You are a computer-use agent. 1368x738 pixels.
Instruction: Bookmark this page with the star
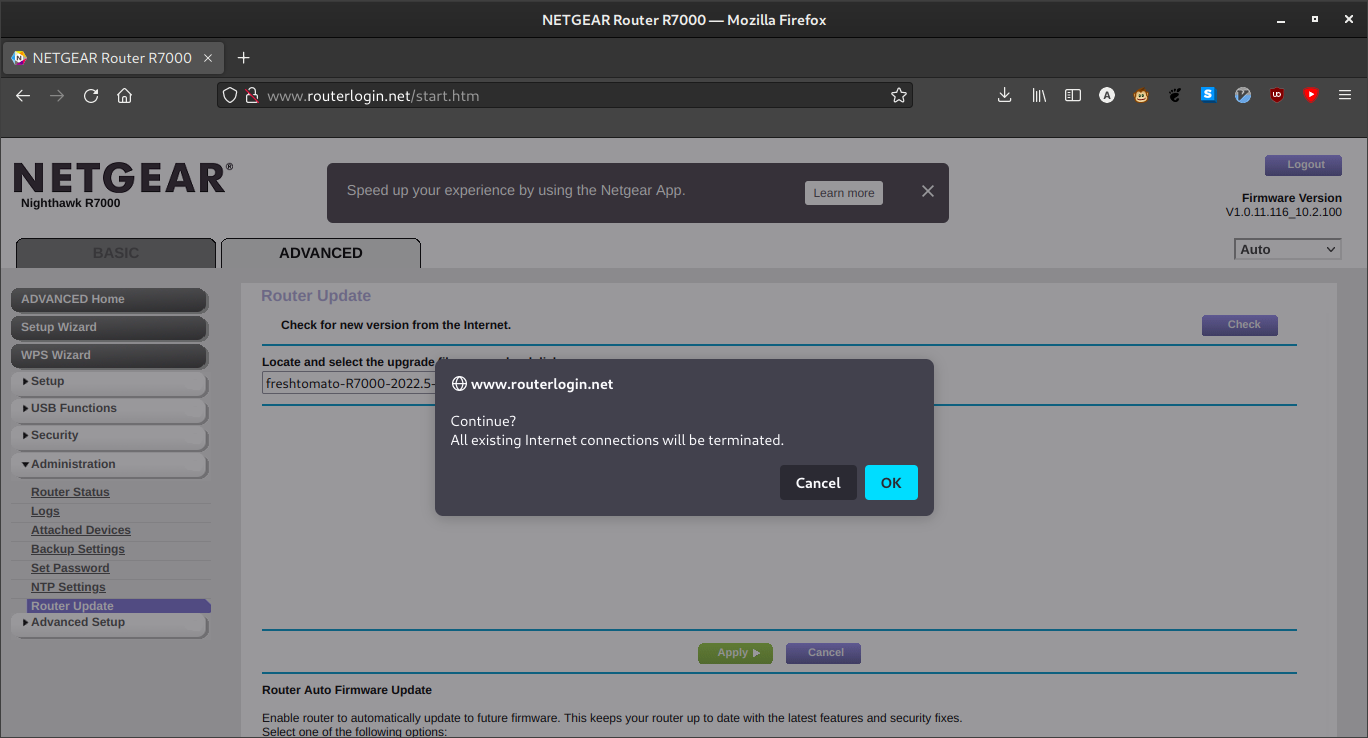click(x=899, y=96)
